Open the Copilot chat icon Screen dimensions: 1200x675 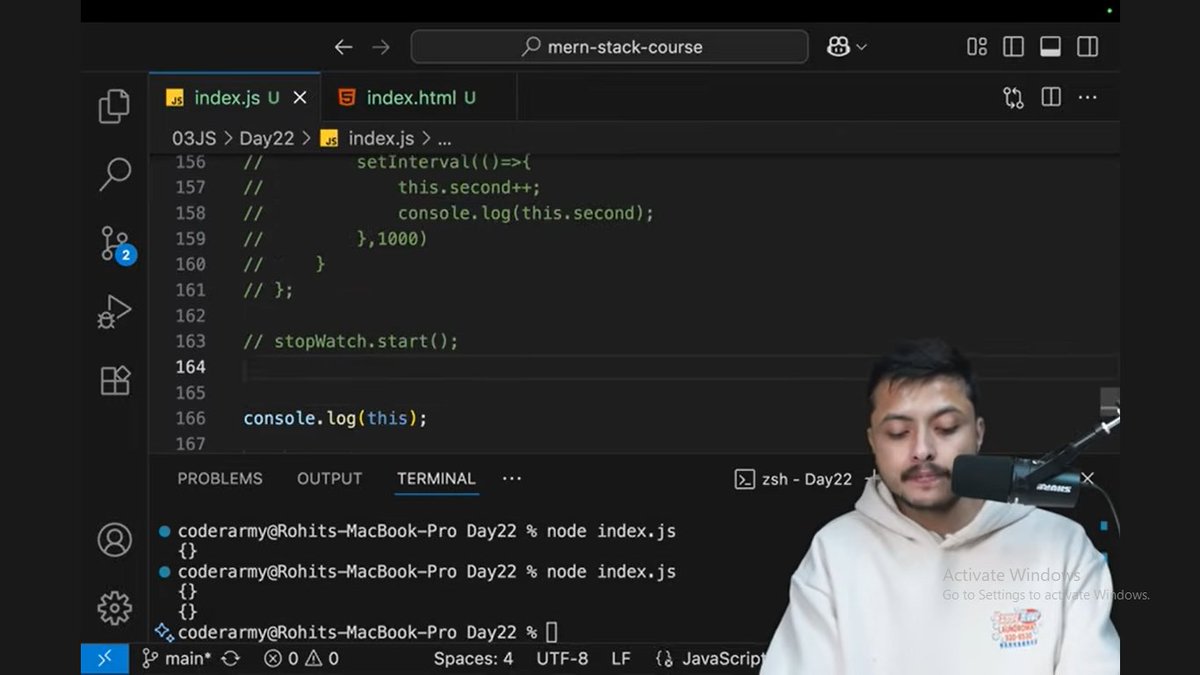click(x=838, y=47)
